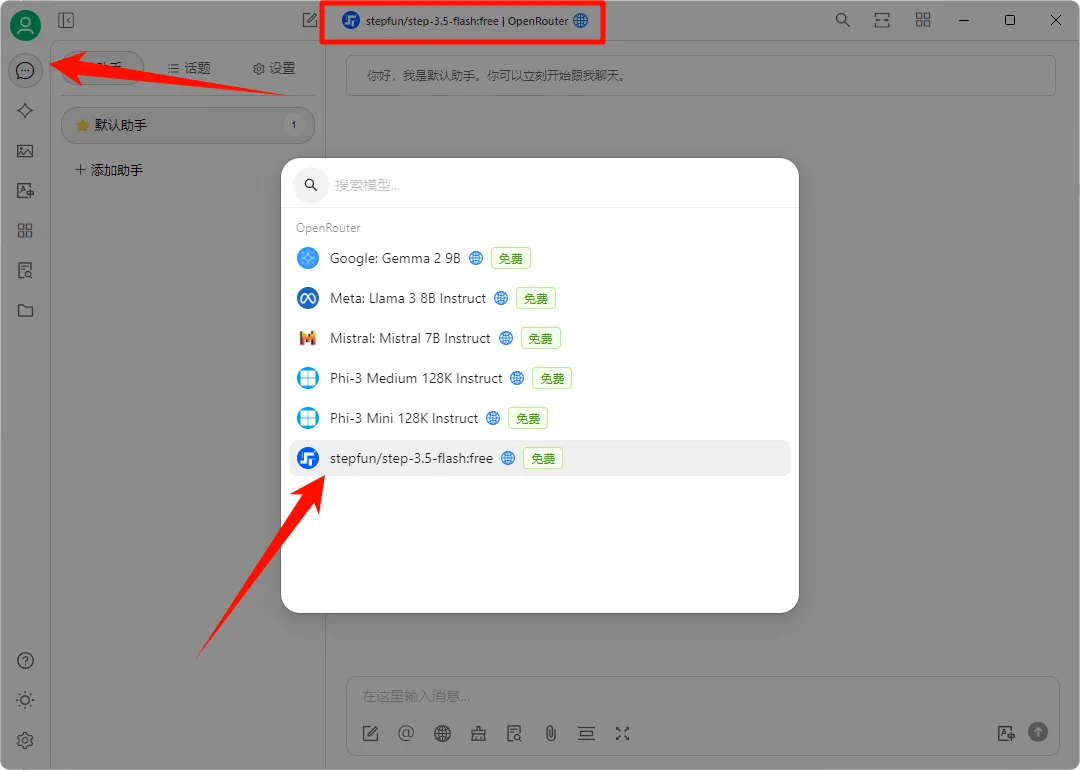Viewport: 1080px width, 770px height.
Task: Select the Google: Gemma 2 9B model
Action: [x=540, y=258]
